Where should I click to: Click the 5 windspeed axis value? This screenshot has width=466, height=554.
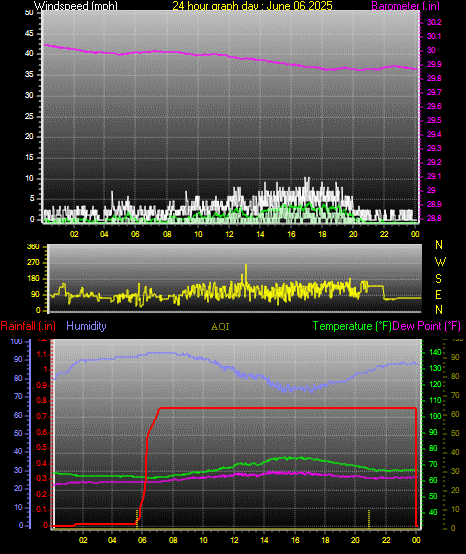tap(32, 199)
